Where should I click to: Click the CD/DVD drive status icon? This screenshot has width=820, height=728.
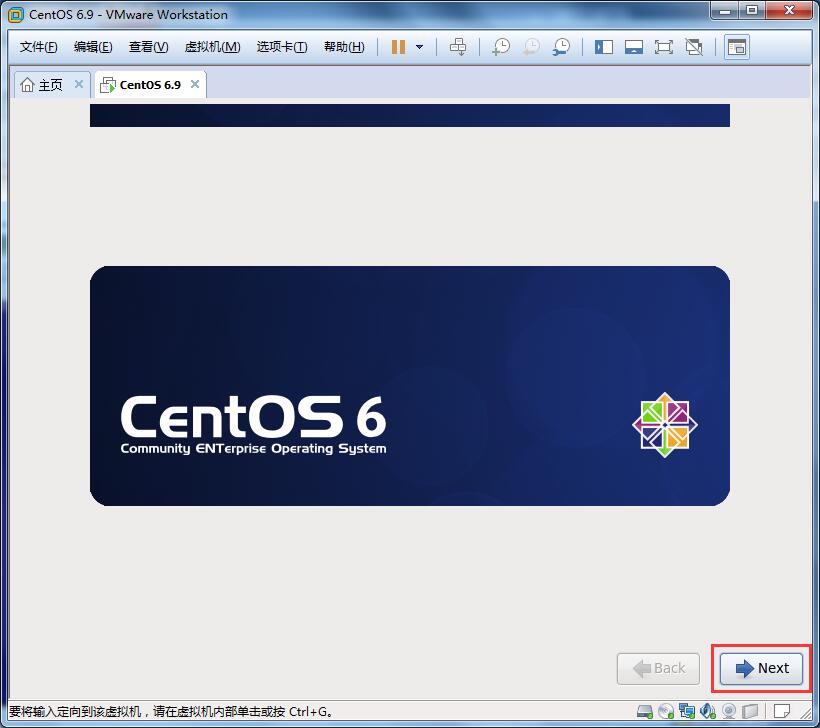coord(666,711)
